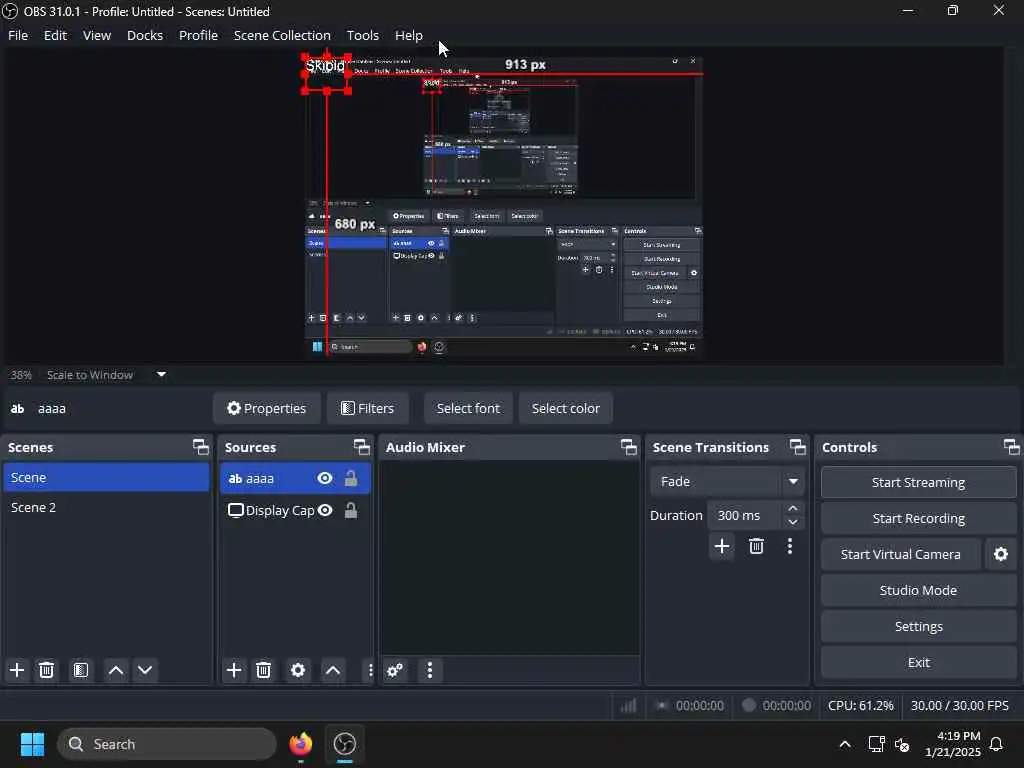Screen dimensions: 1024x768
Task: Open transition properties three-dot menu
Action: [x=790, y=546]
